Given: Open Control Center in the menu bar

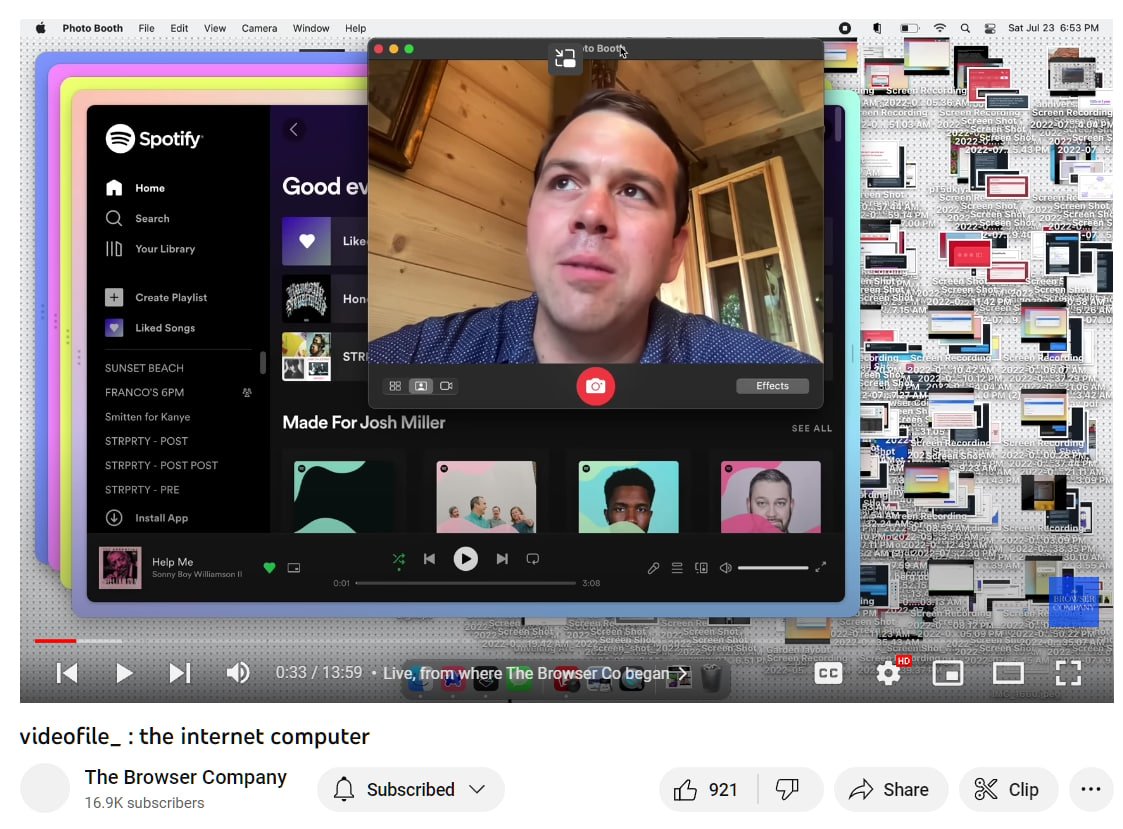Looking at the screenshot, I should click(990, 28).
